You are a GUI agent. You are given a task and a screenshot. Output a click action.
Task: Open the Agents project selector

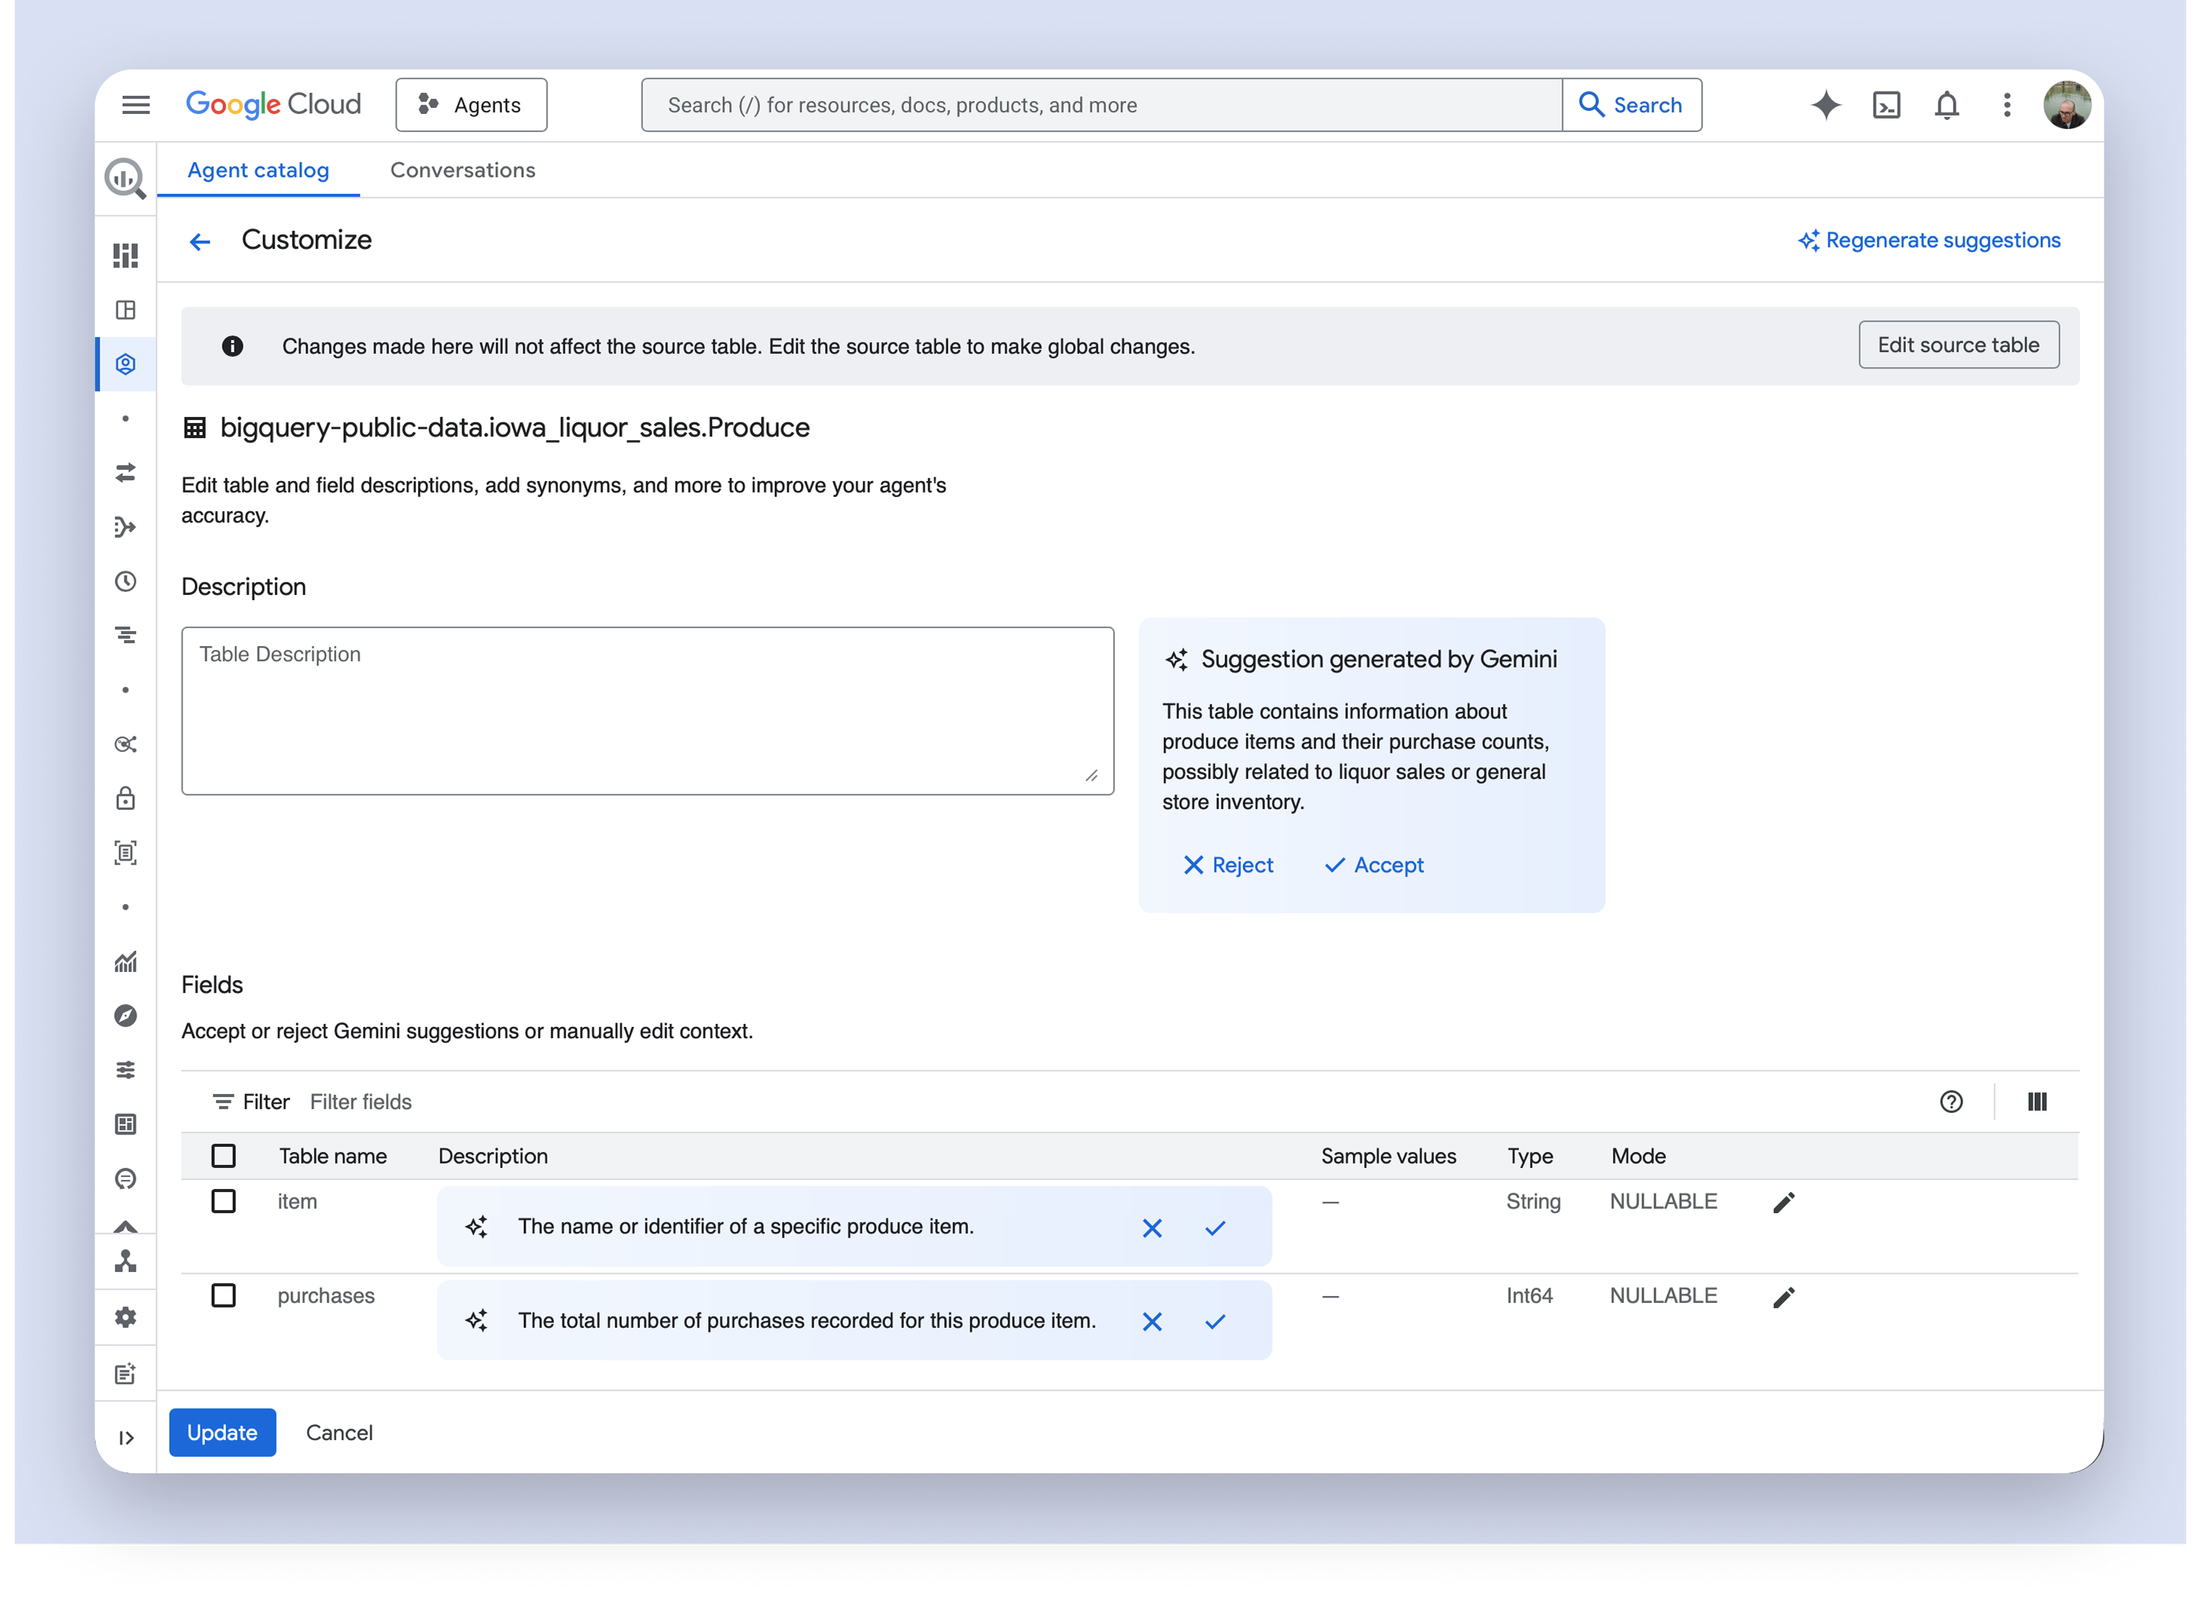click(471, 105)
